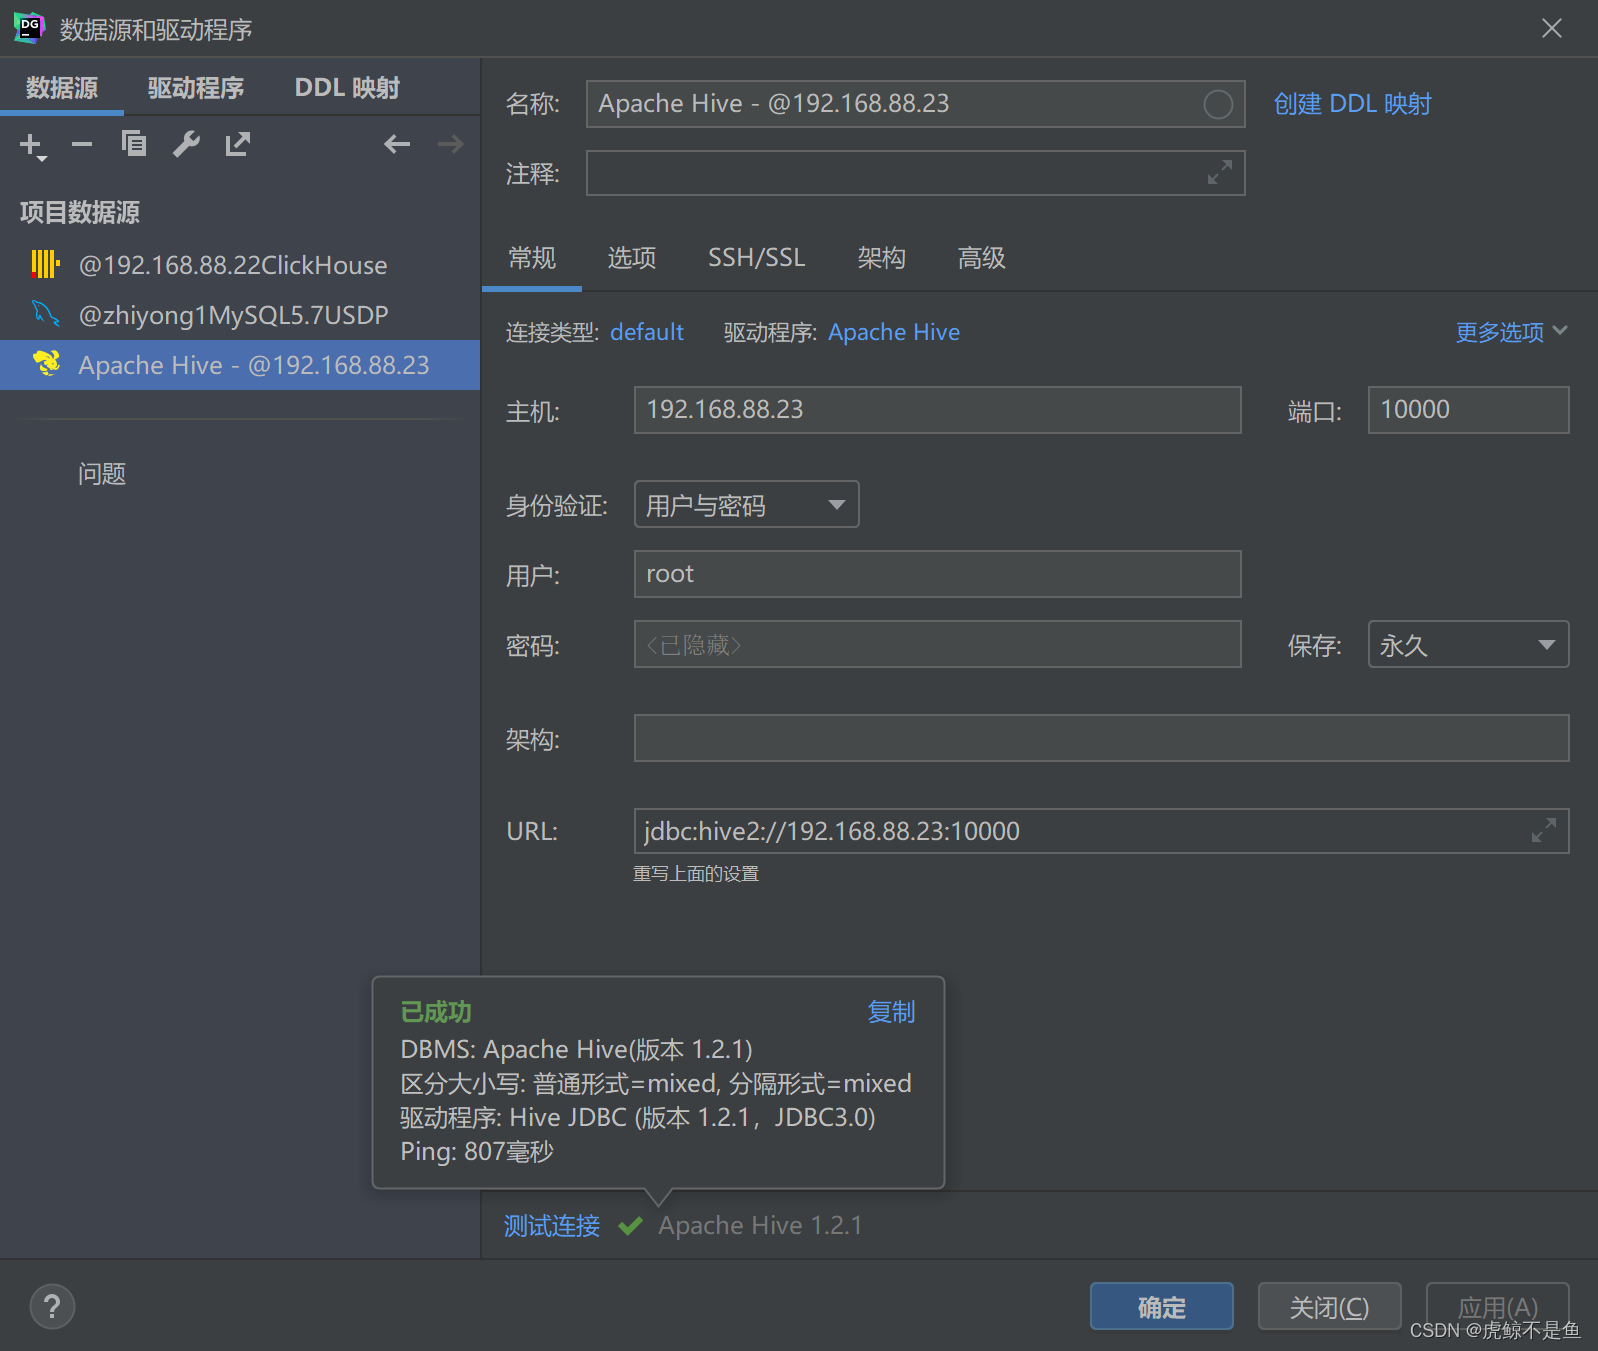
Task: Select Apache Hive - @192.168.88.23 data source
Action: (240, 365)
